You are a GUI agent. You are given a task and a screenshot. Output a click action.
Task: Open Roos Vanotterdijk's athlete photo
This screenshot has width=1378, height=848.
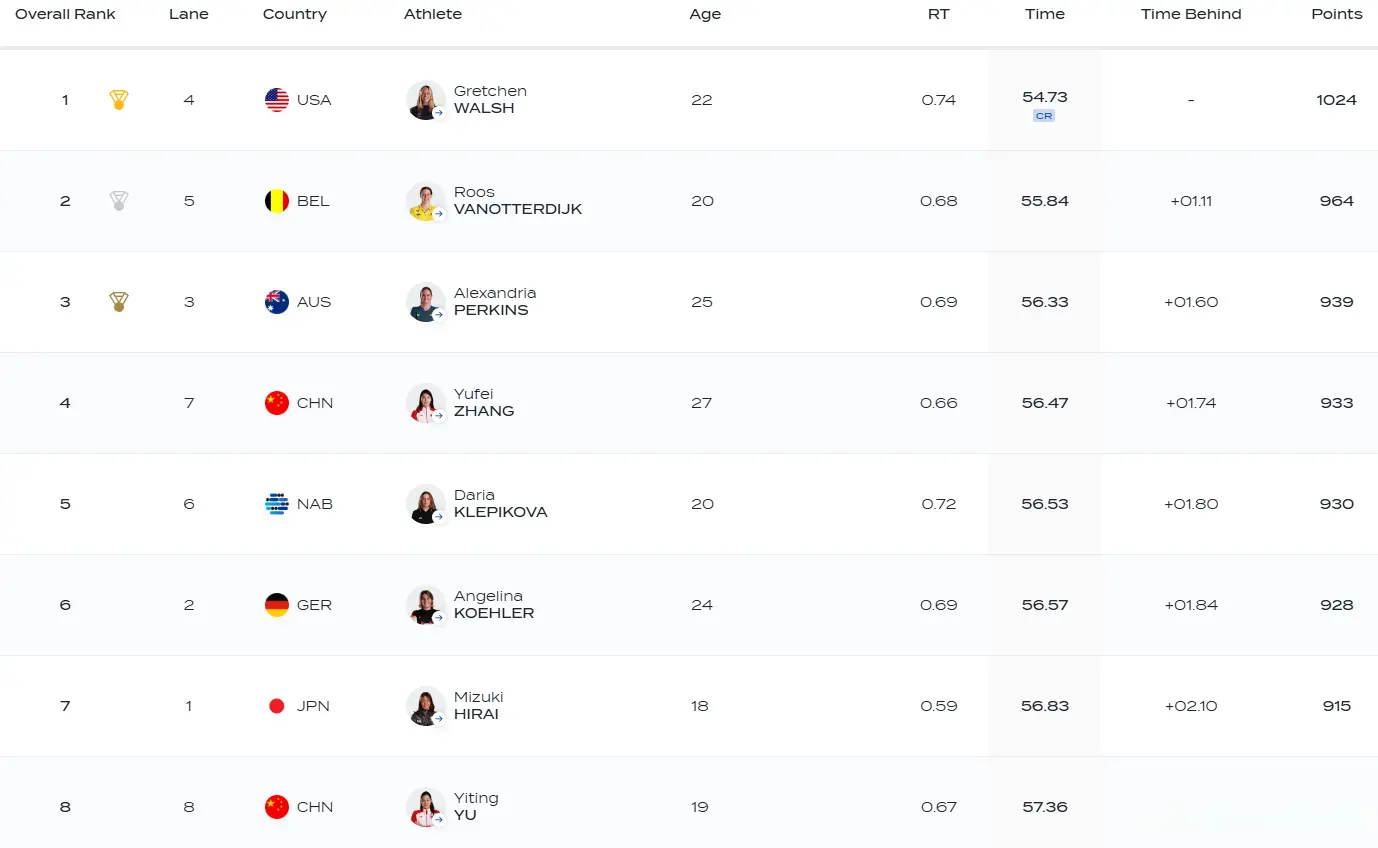[x=426, y=201]
